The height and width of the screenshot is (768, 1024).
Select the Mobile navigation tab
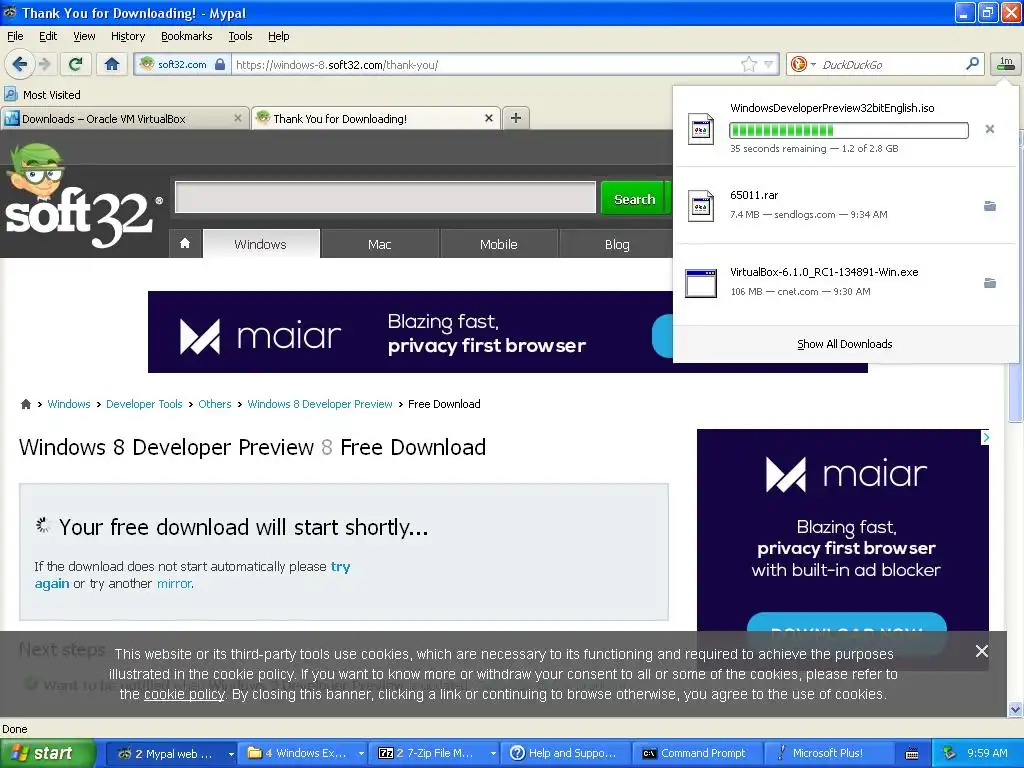coord(498,244)
